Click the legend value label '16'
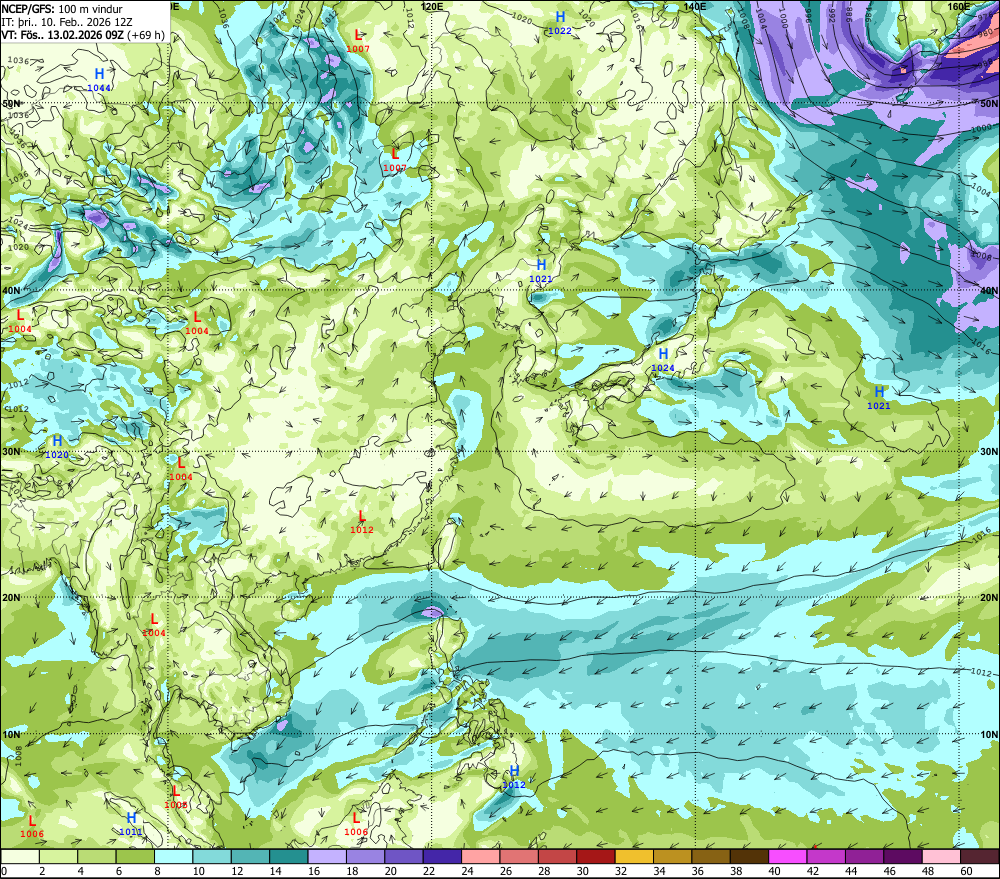The height and width of the screenshot is (879, 1000). (x=314, y=871)
